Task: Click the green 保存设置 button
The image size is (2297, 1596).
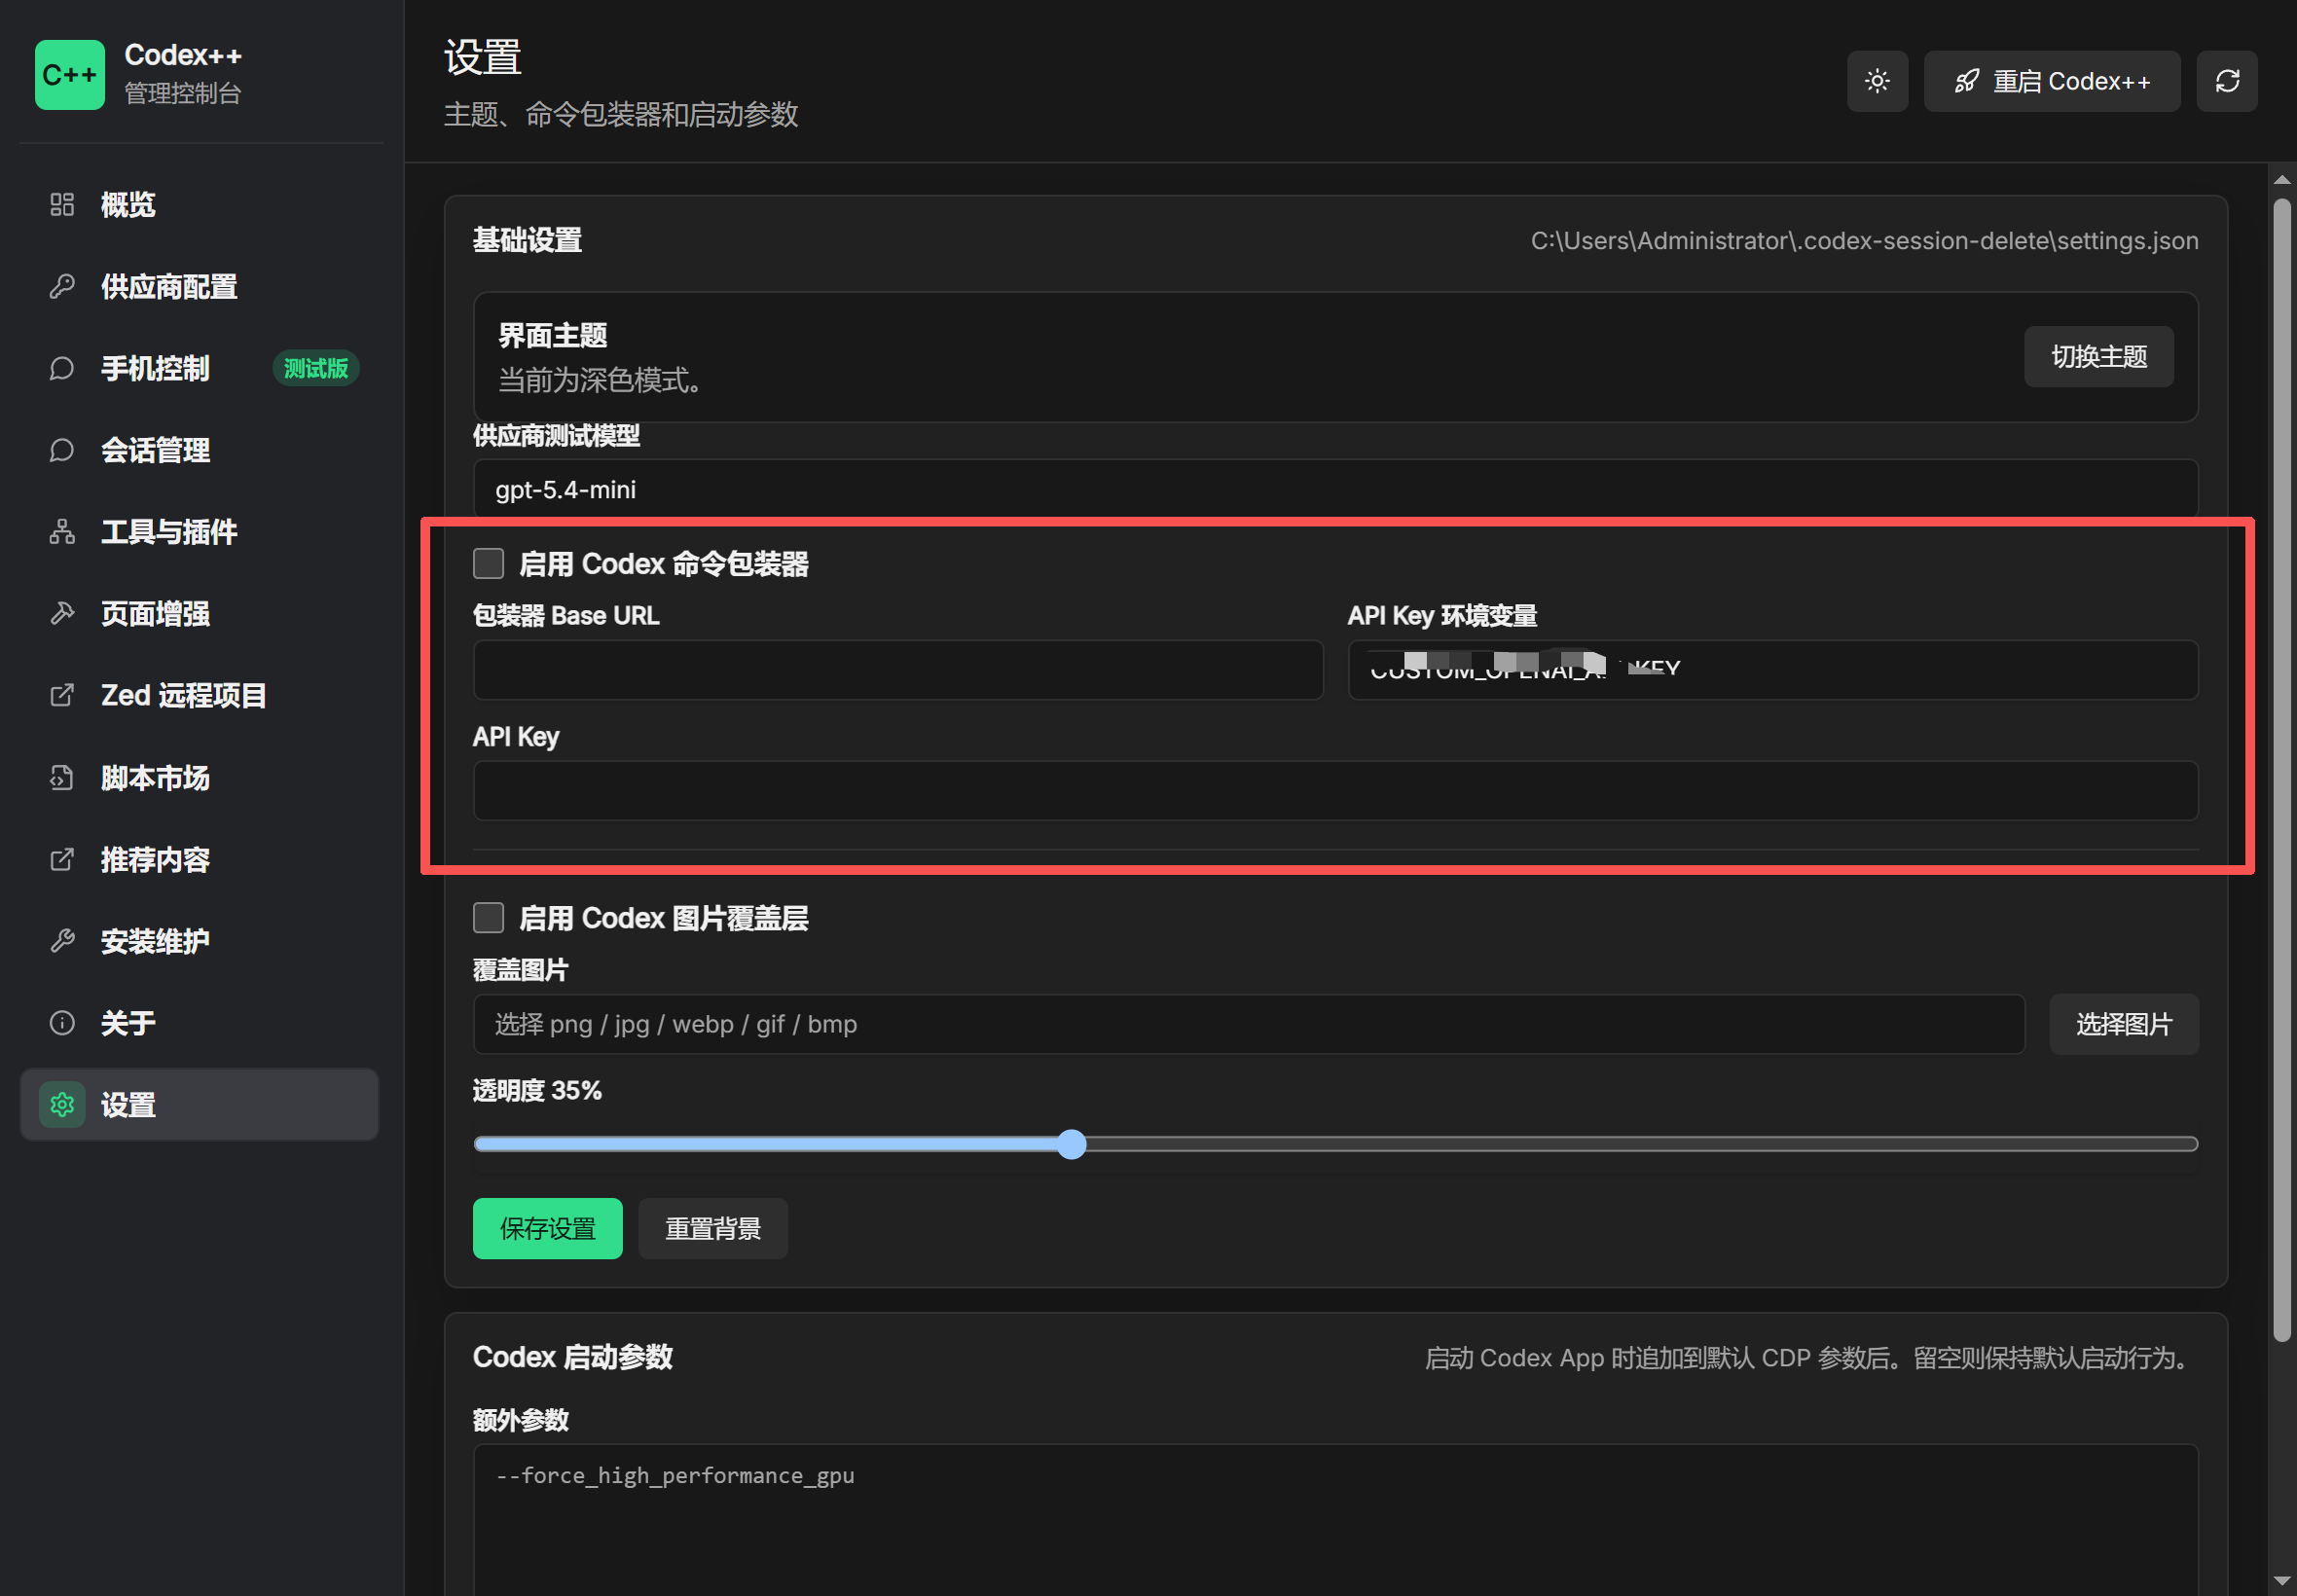Action: tap(547, 1228)
